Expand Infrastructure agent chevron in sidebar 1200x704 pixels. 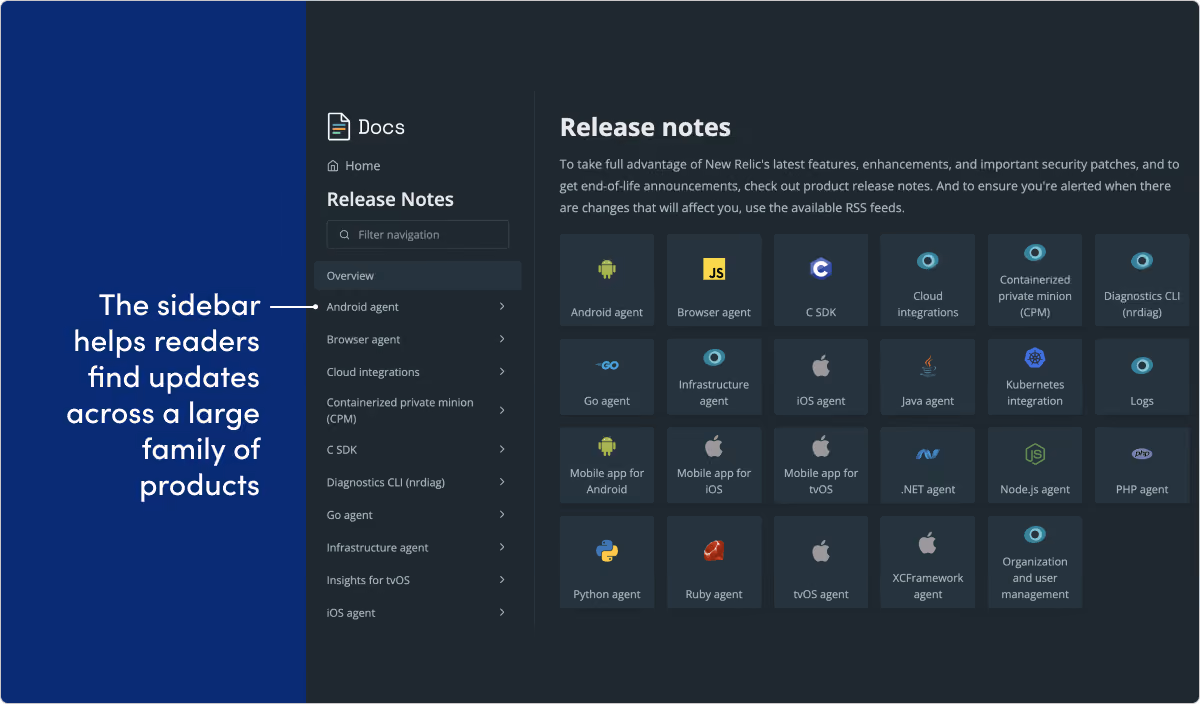coord(502,547)
